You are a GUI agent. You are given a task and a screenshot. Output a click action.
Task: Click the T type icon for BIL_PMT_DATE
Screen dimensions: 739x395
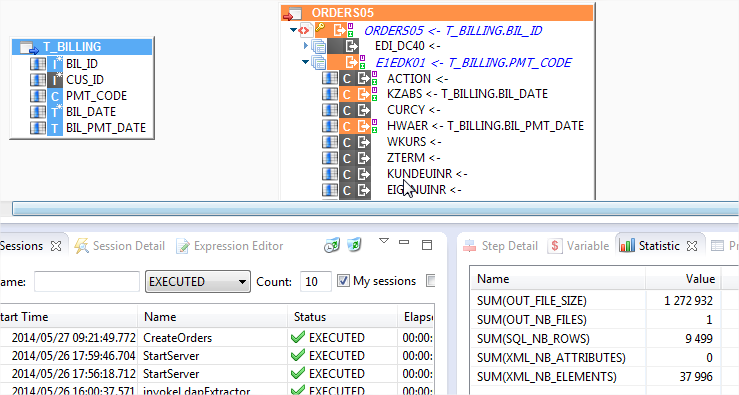55,128
